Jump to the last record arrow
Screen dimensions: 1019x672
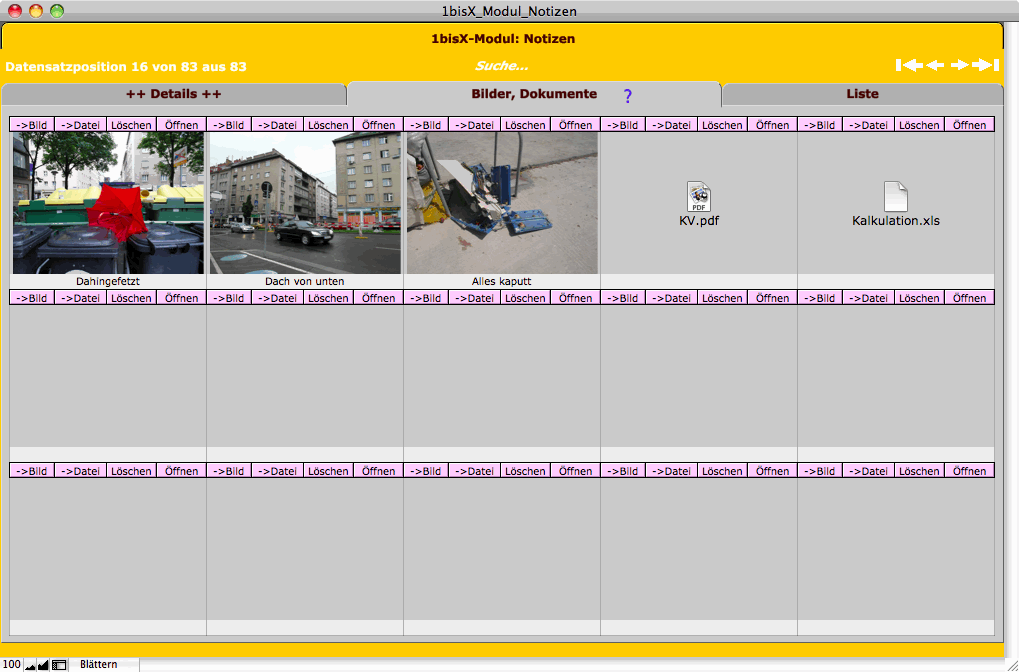(986, 65)
